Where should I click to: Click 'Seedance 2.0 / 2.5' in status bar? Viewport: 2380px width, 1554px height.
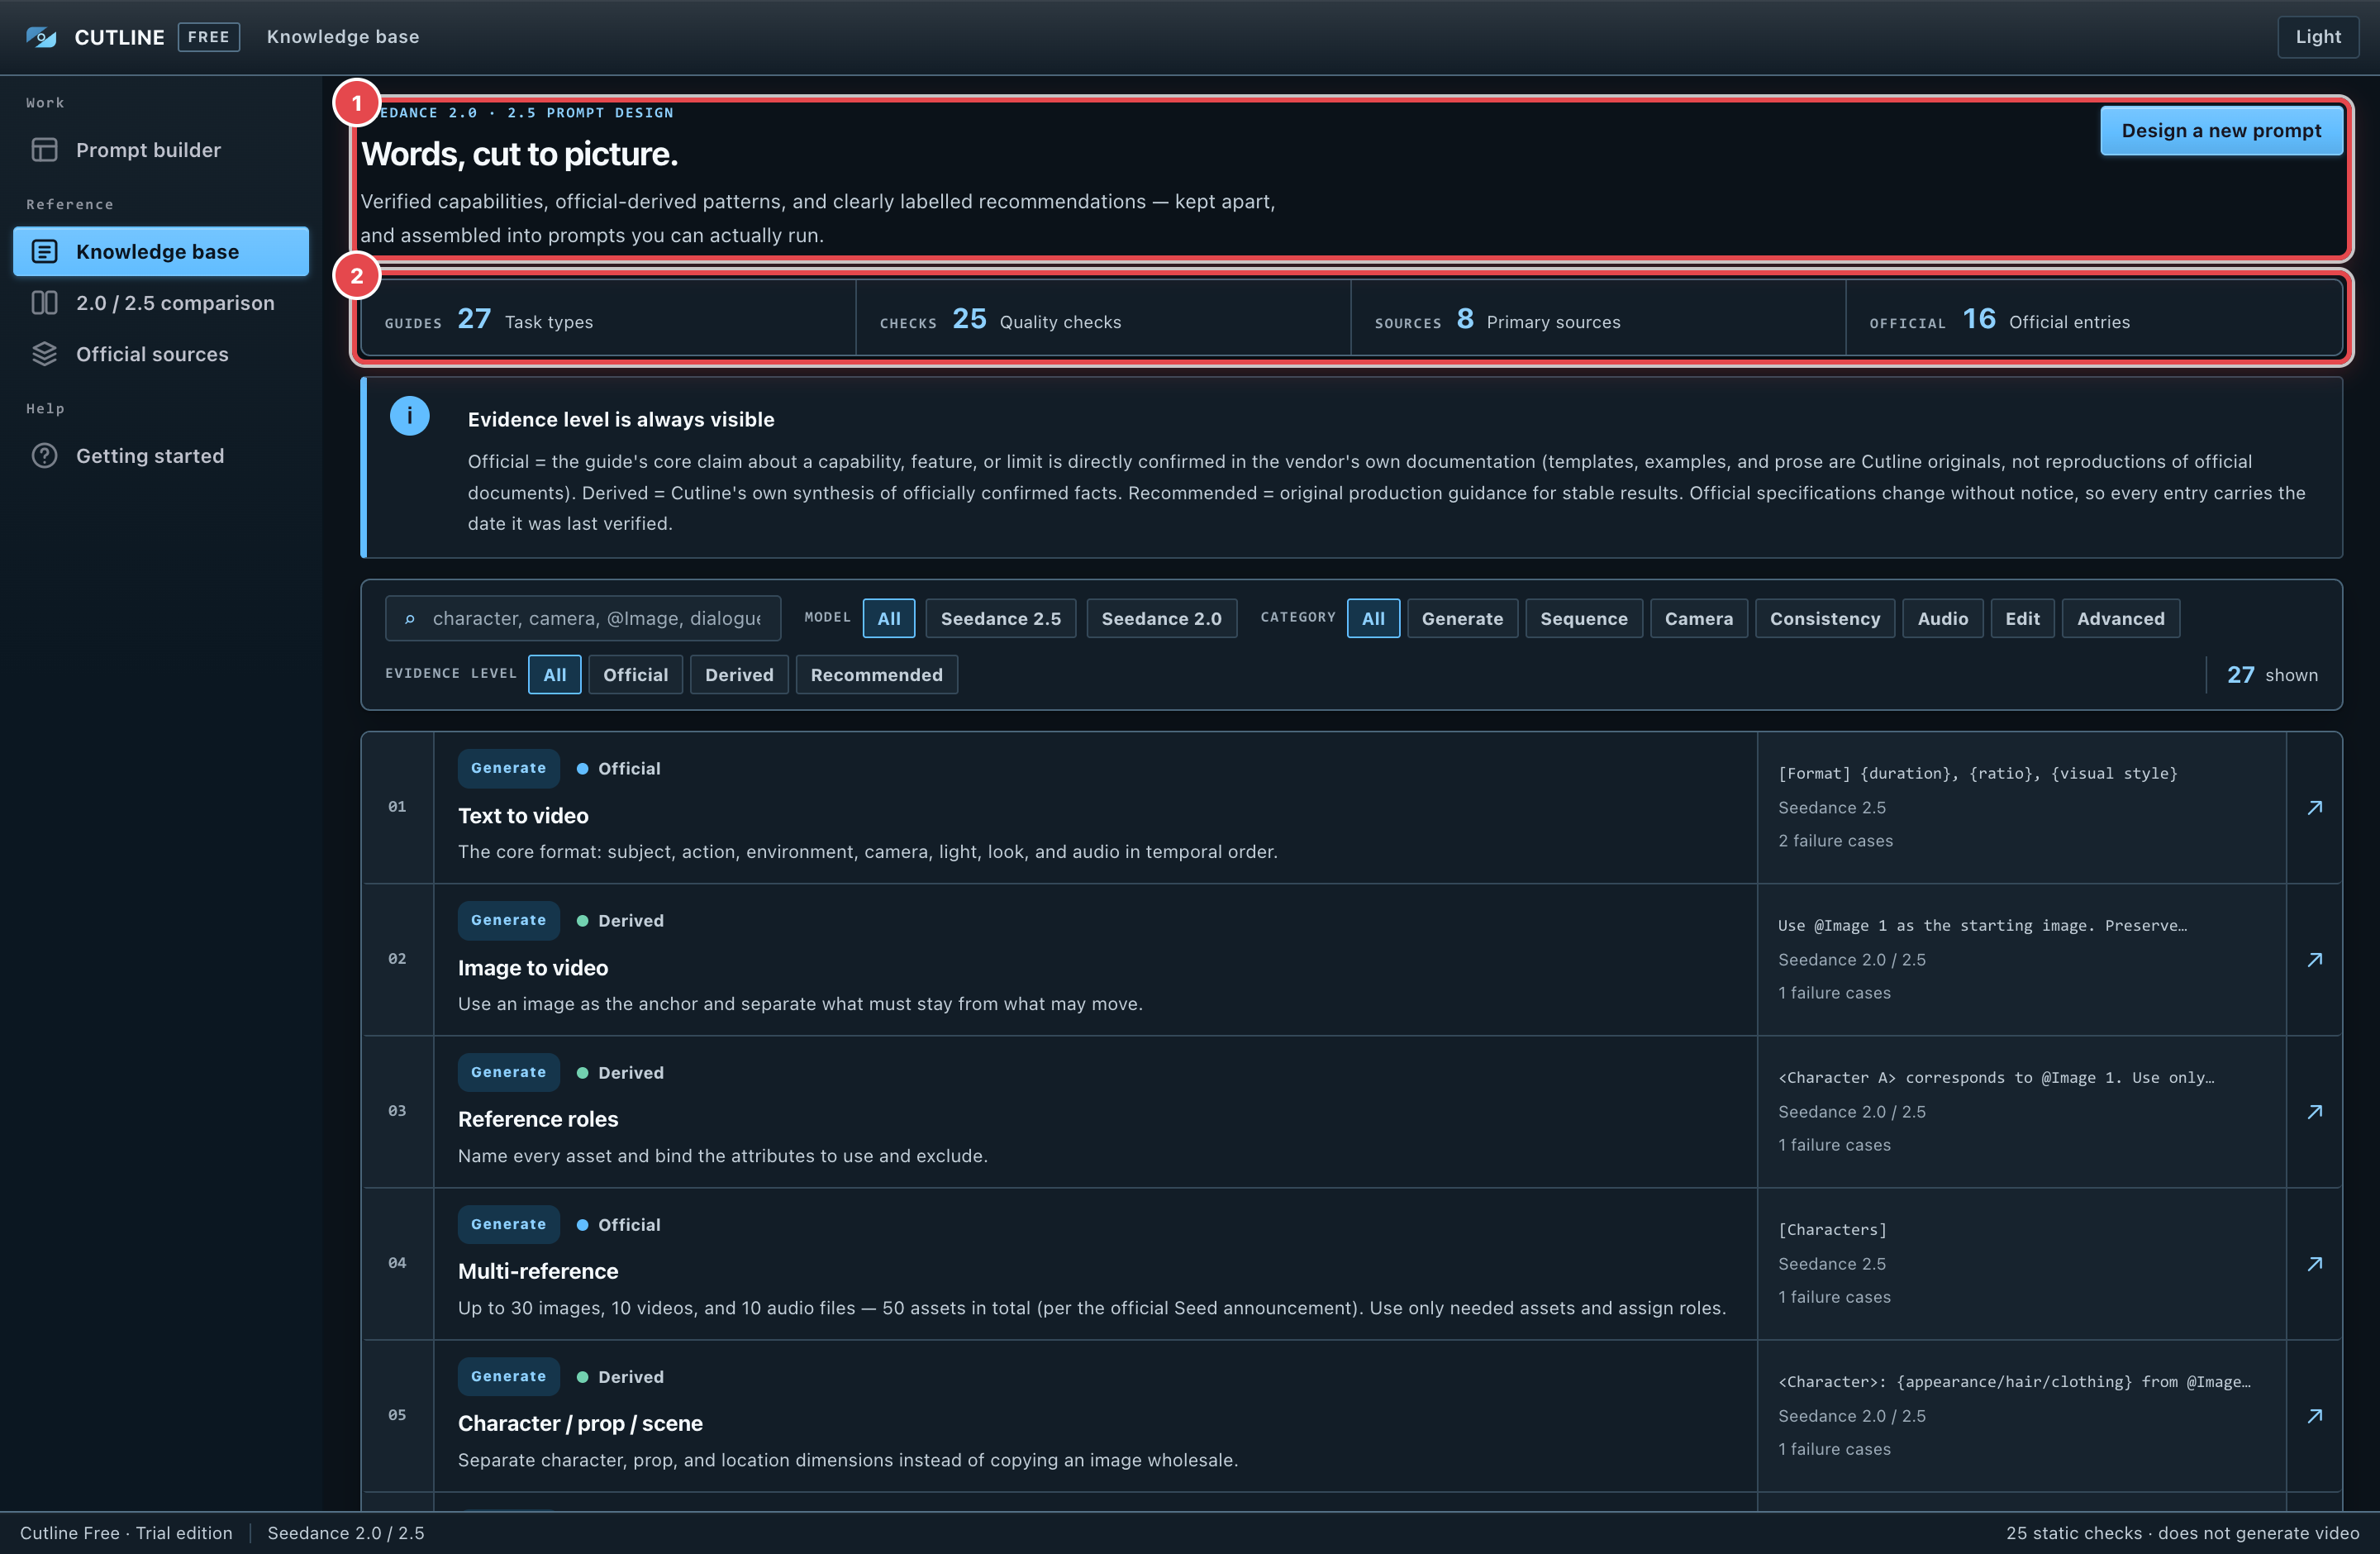tap(346, 1533)
